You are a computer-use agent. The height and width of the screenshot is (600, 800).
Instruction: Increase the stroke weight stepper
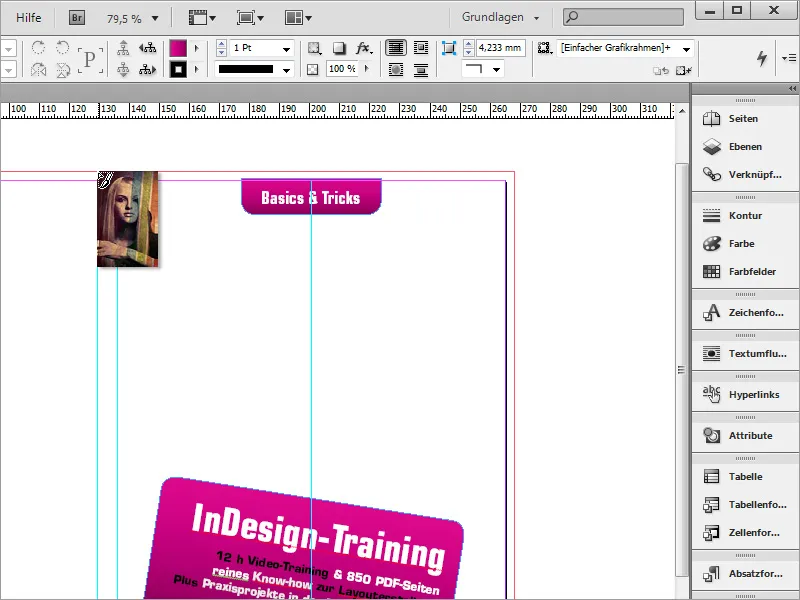coord(221,44)
